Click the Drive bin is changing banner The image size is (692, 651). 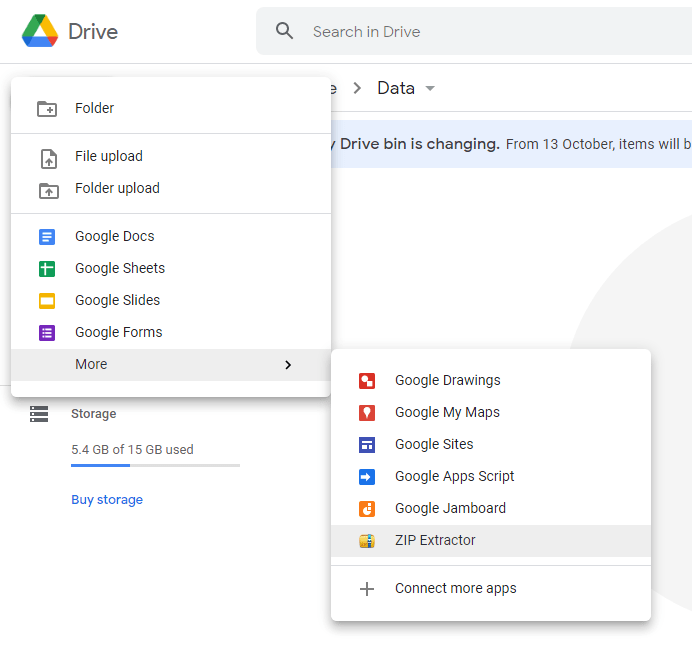(511, 144)
